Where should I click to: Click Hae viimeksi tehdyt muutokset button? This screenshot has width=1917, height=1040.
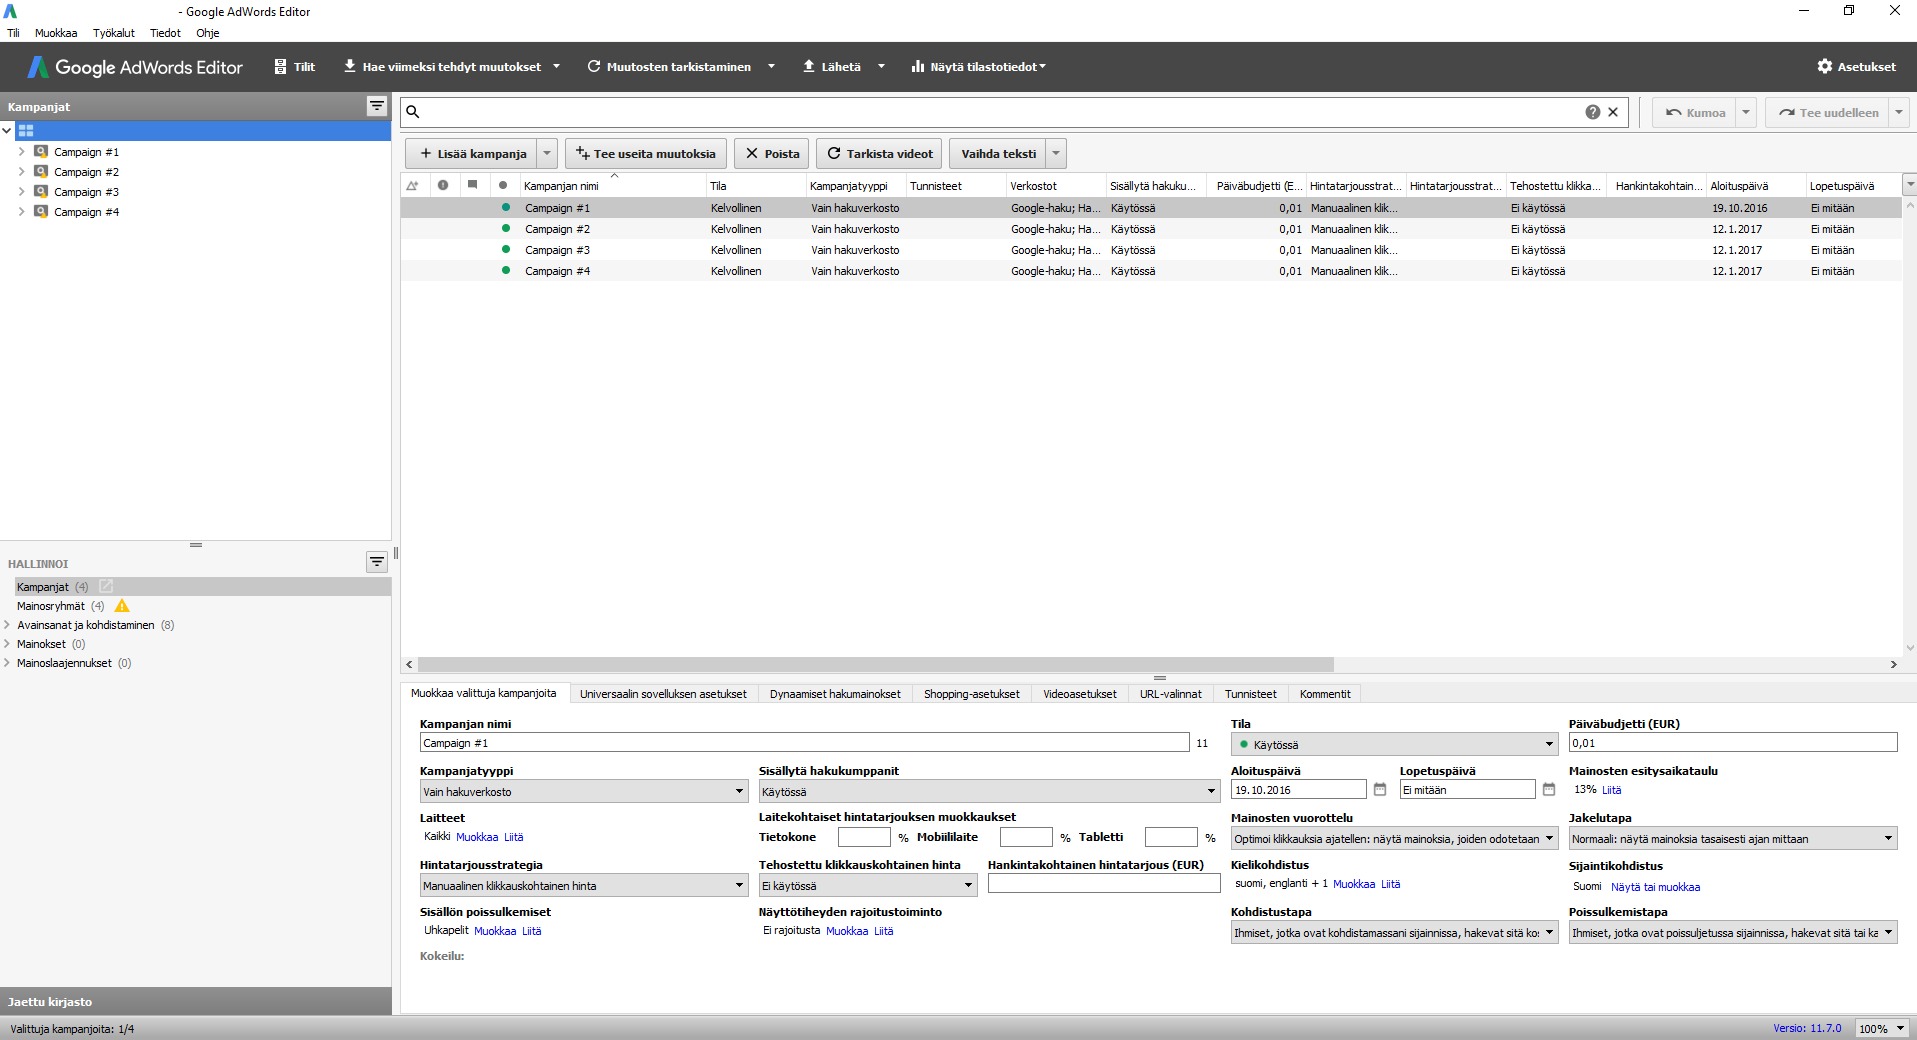442,67
